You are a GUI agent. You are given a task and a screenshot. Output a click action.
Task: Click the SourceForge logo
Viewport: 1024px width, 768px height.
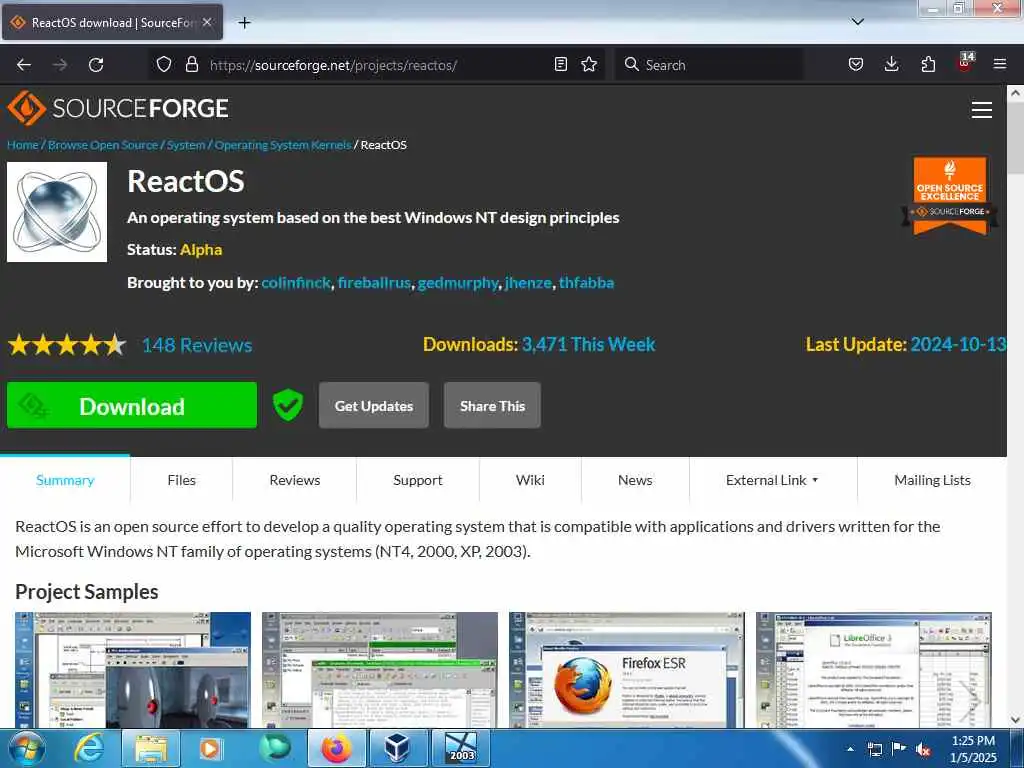[118, 108]
